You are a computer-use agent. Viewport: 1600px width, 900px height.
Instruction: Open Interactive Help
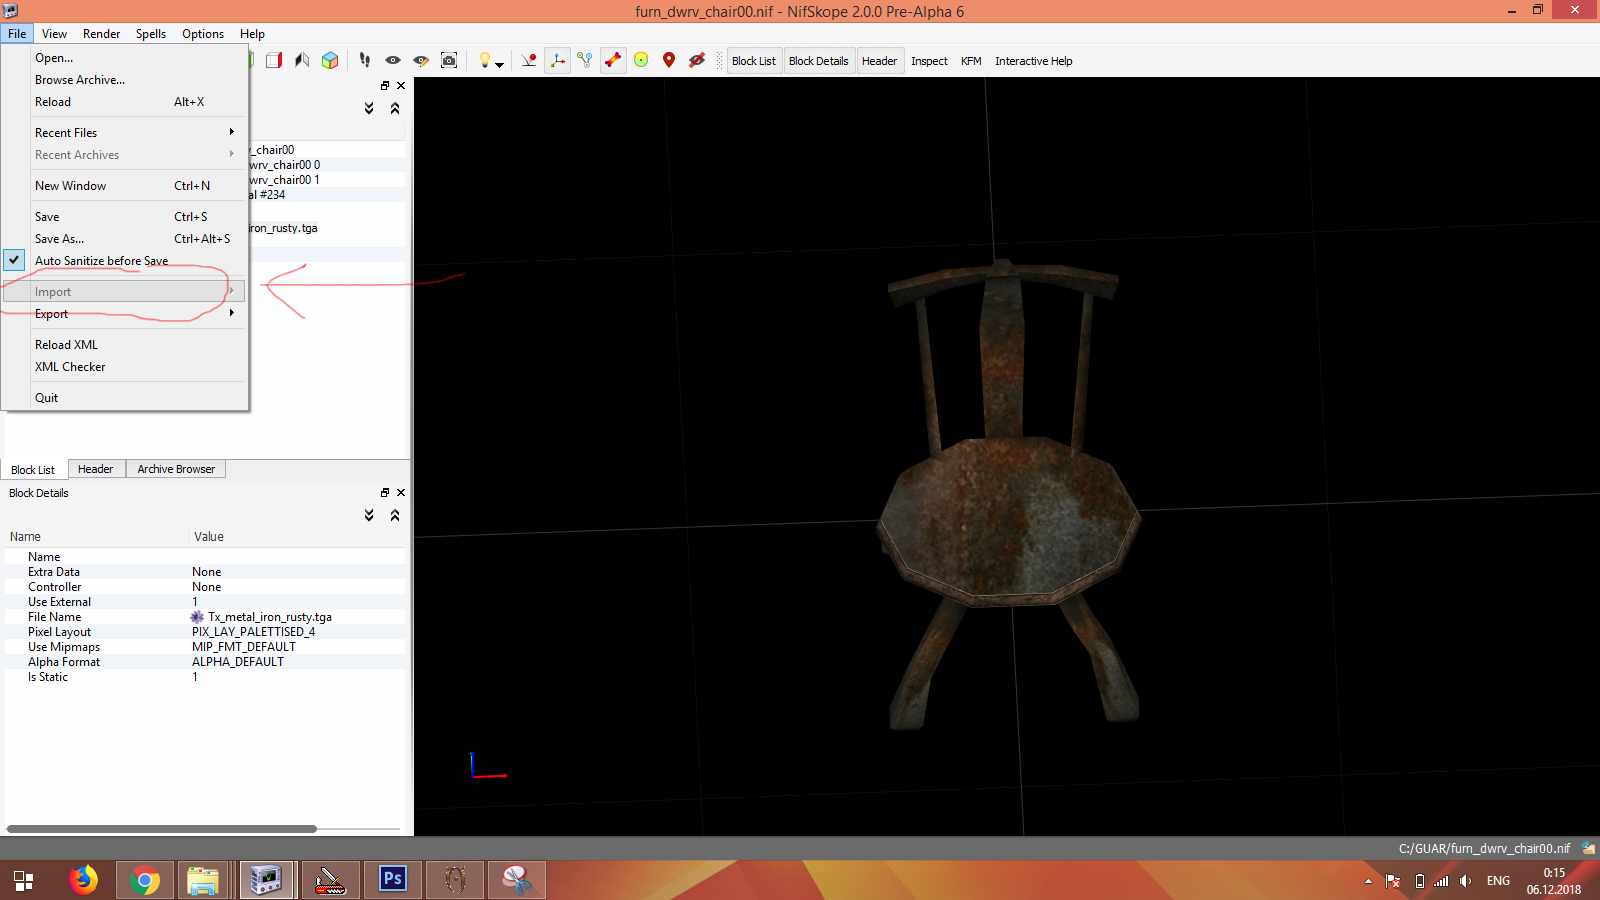click(1033, 61)
